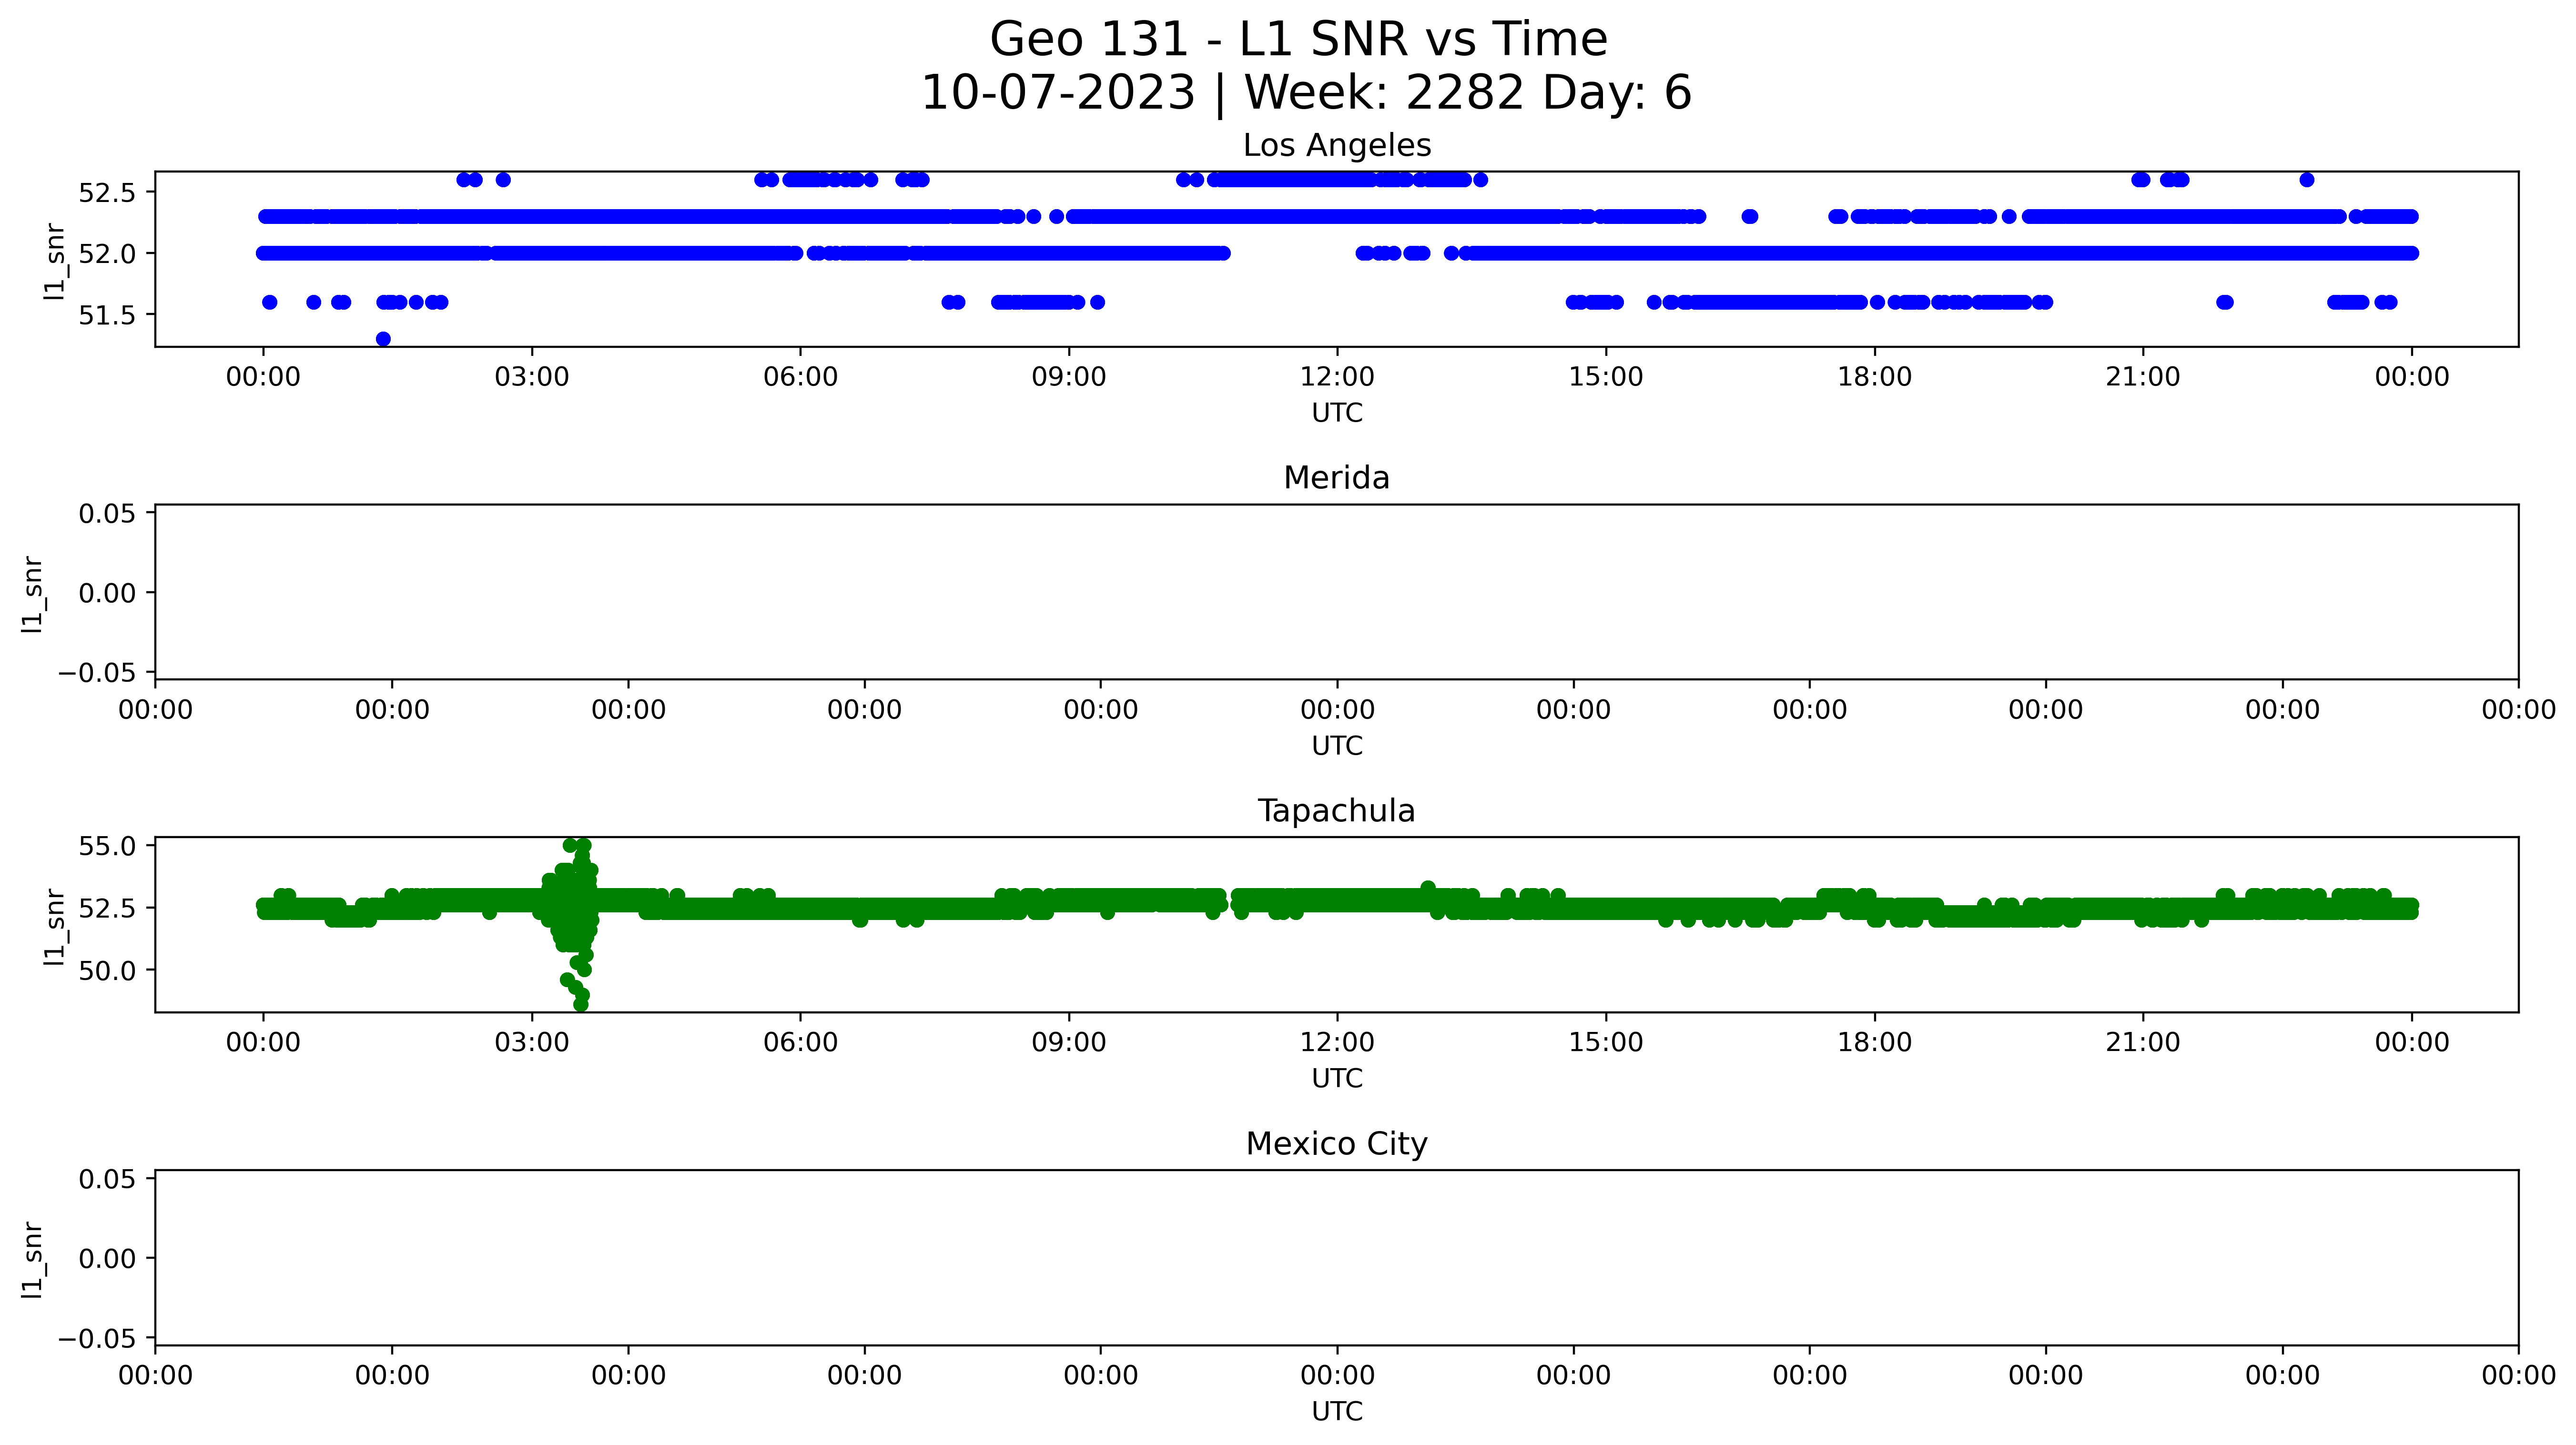Click the l1_snr y-axis label of the Tapachula plot
The height and width of the screenshot is (1445, 2576).
click(56, 926)
